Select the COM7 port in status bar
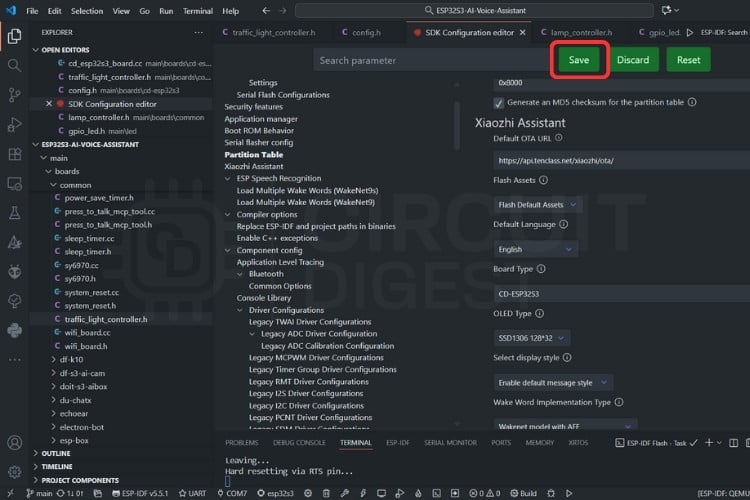This screenshot has width=750, height=500. point(232,493)
